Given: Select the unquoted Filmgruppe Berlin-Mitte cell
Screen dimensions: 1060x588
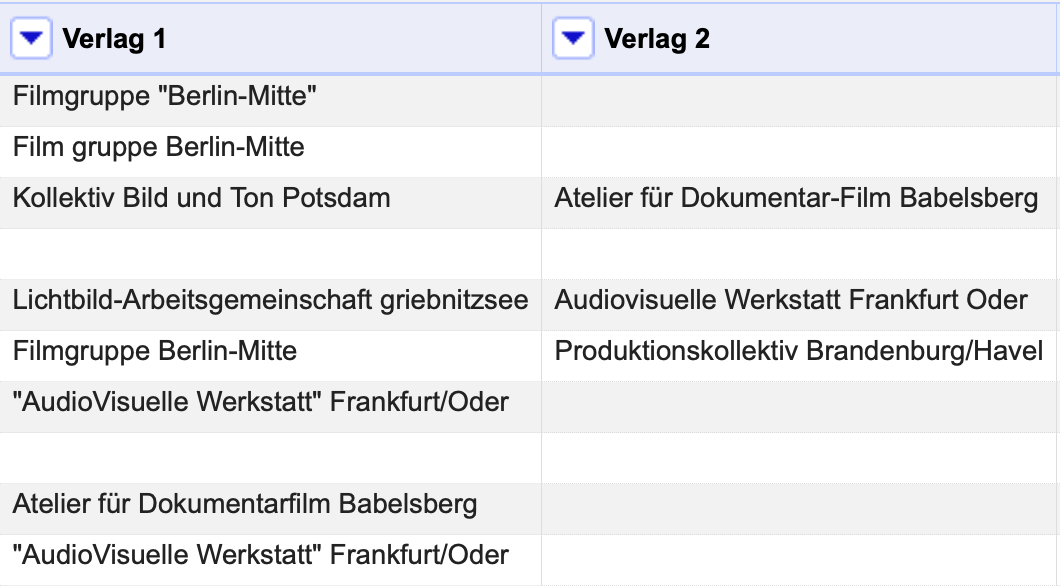Looking at the screenshot, I should [x=155, y=351].
